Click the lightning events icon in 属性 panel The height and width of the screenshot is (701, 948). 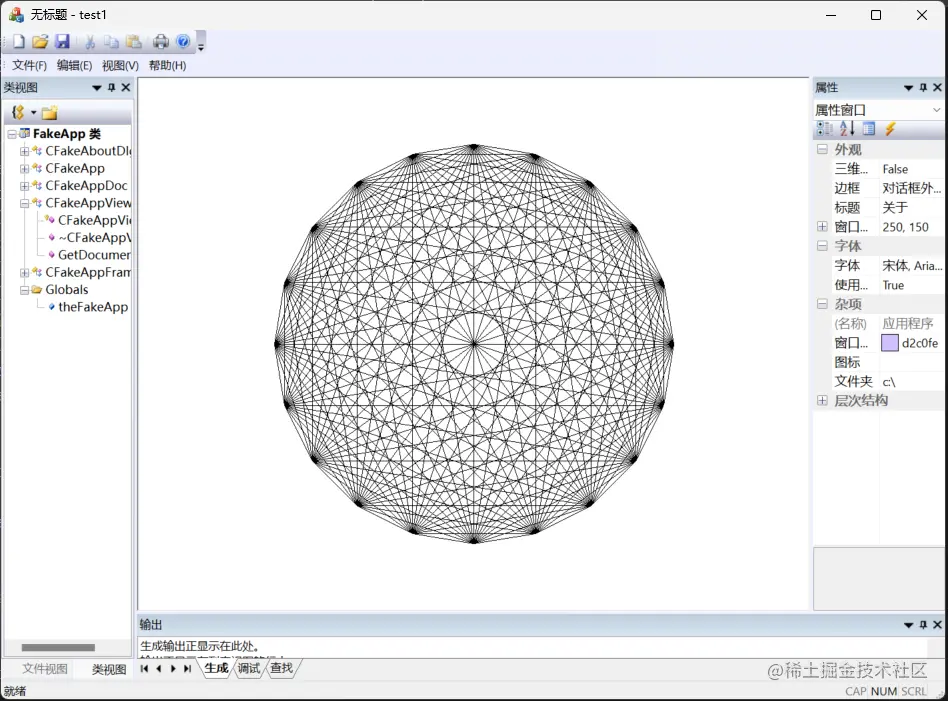pos(890,129)
